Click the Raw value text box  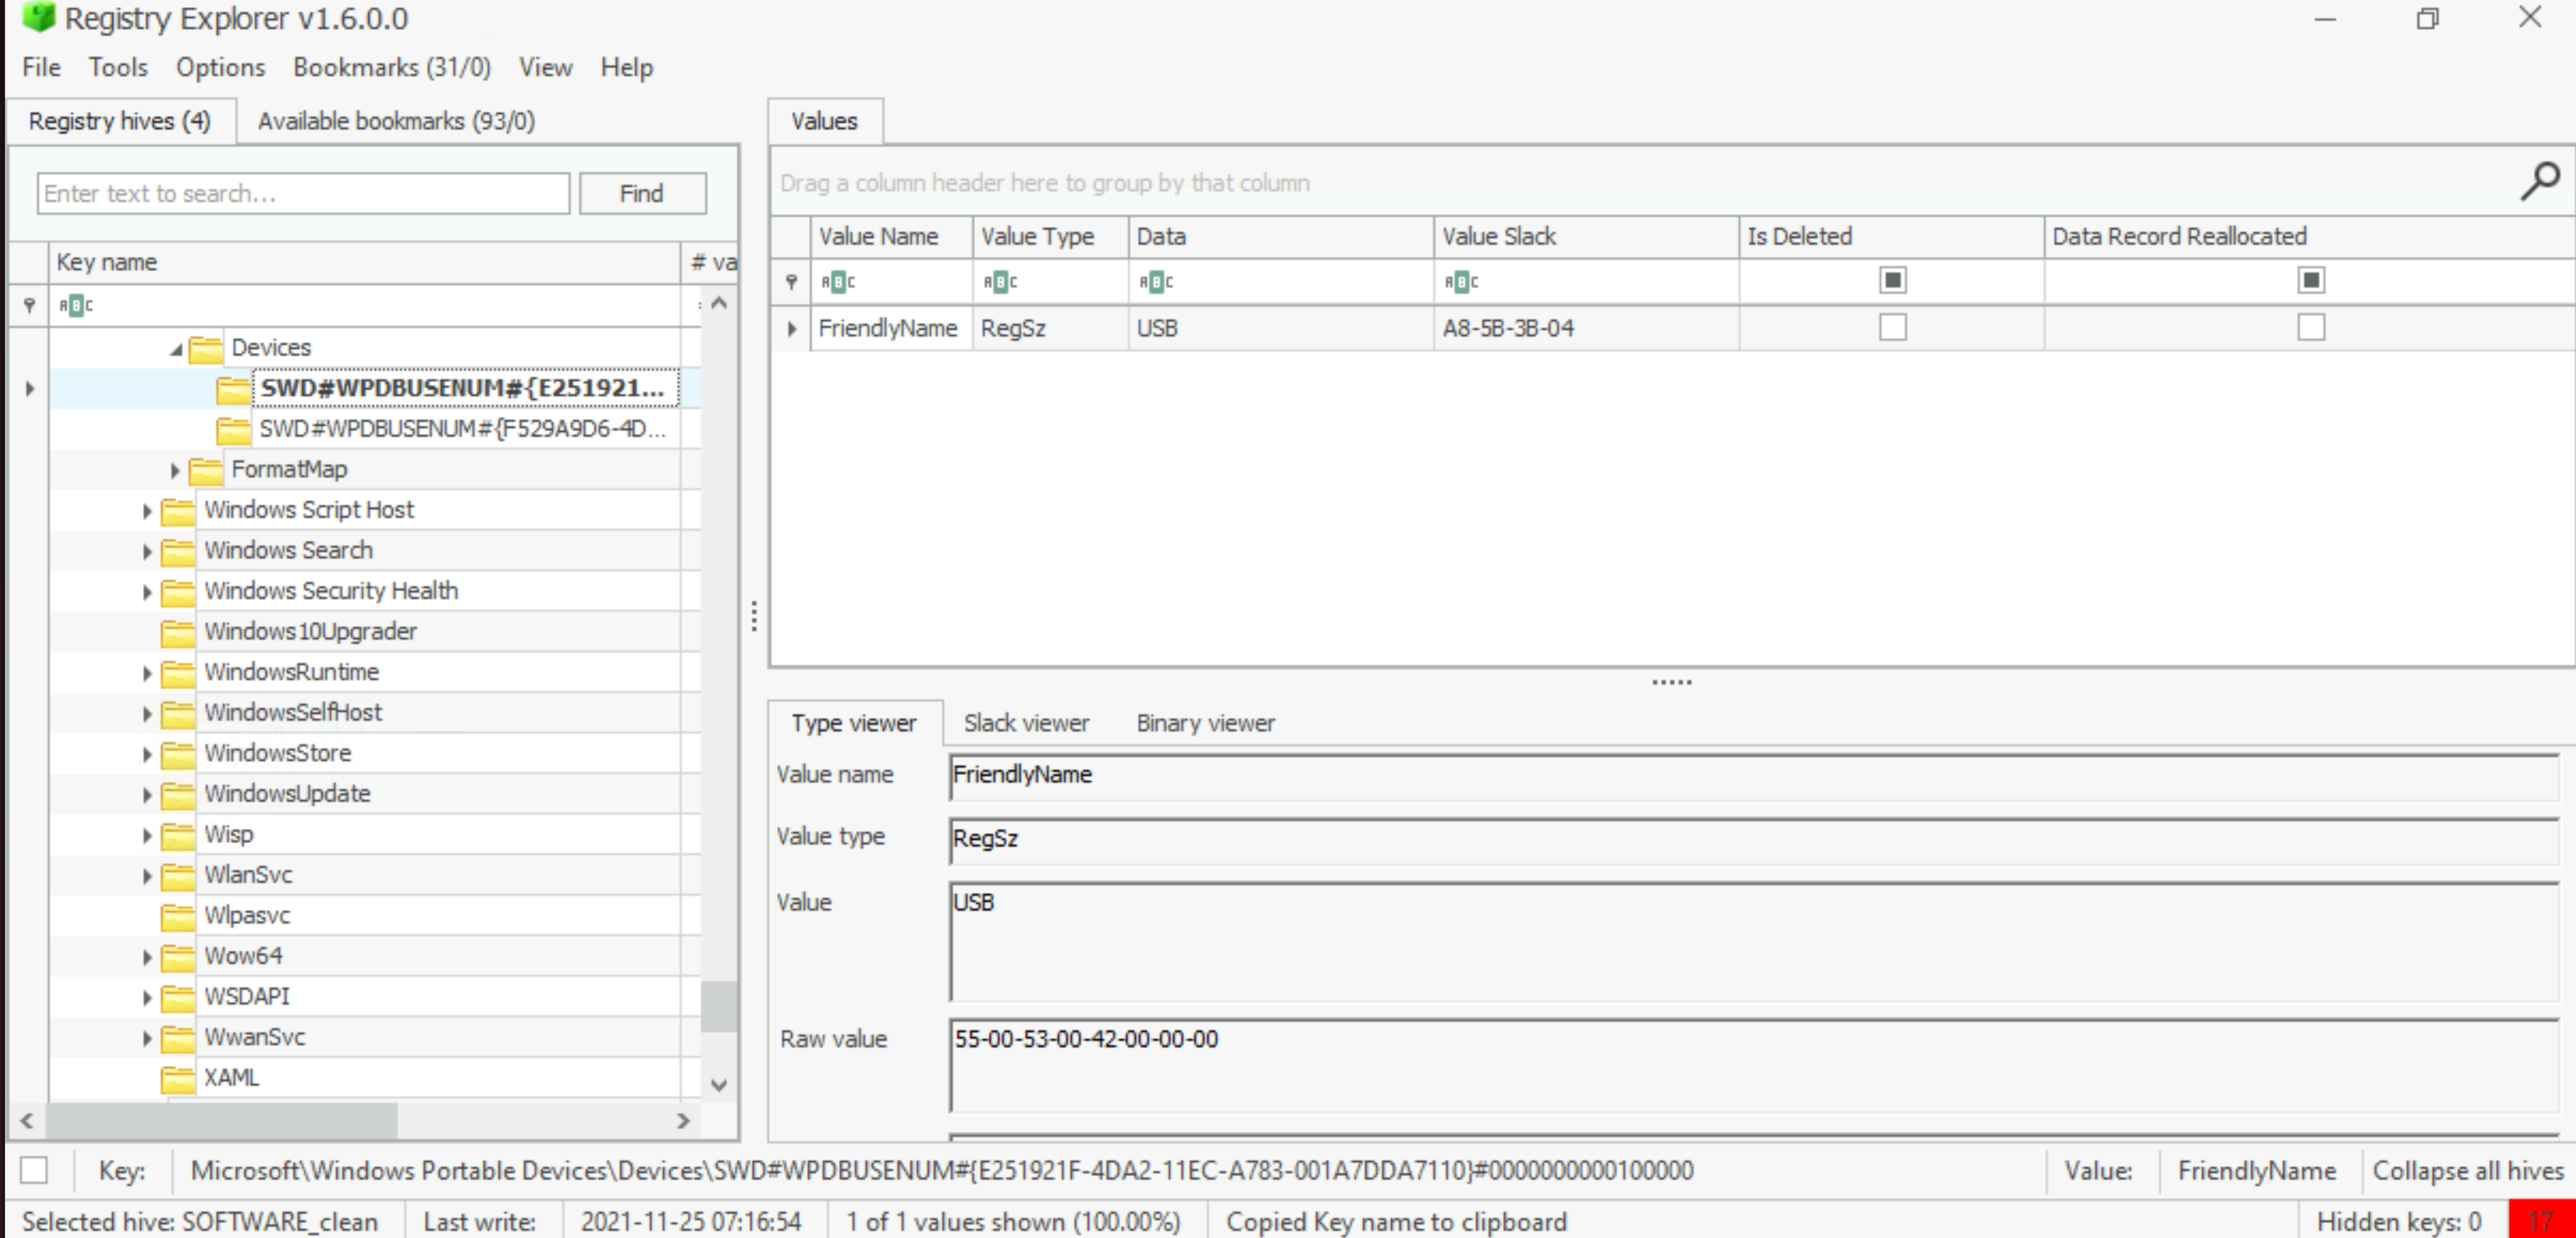point(1753,1065)
